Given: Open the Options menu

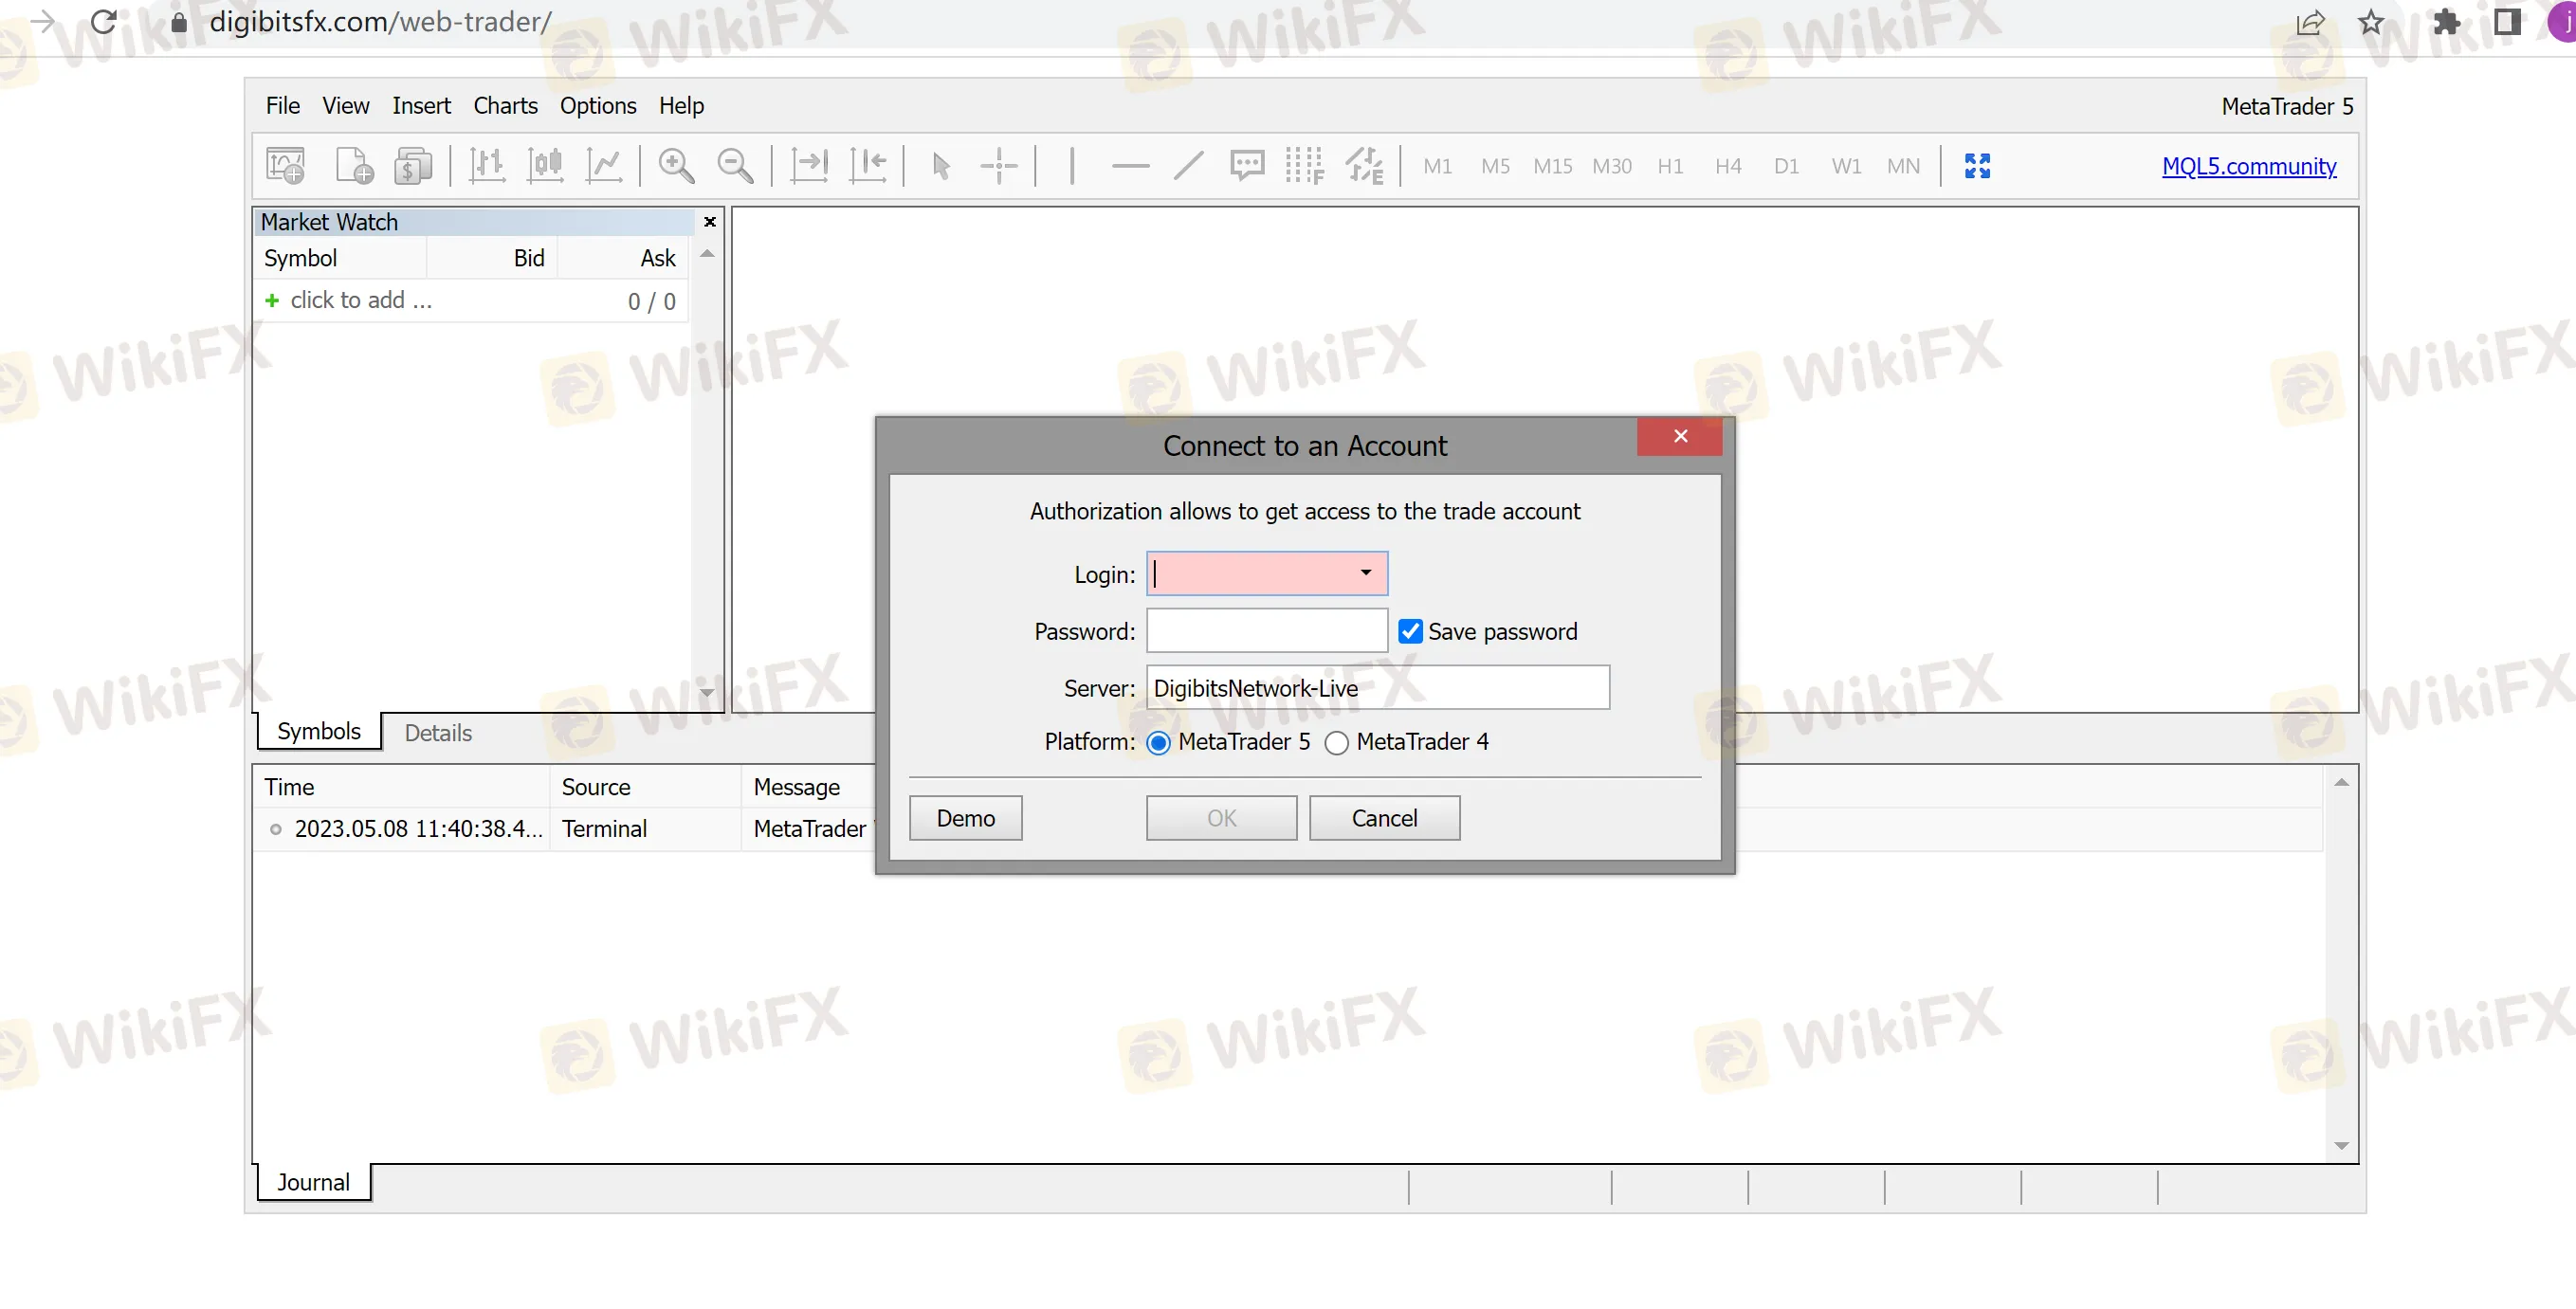Looking at the screenshot, I should [x=597, y=103].
